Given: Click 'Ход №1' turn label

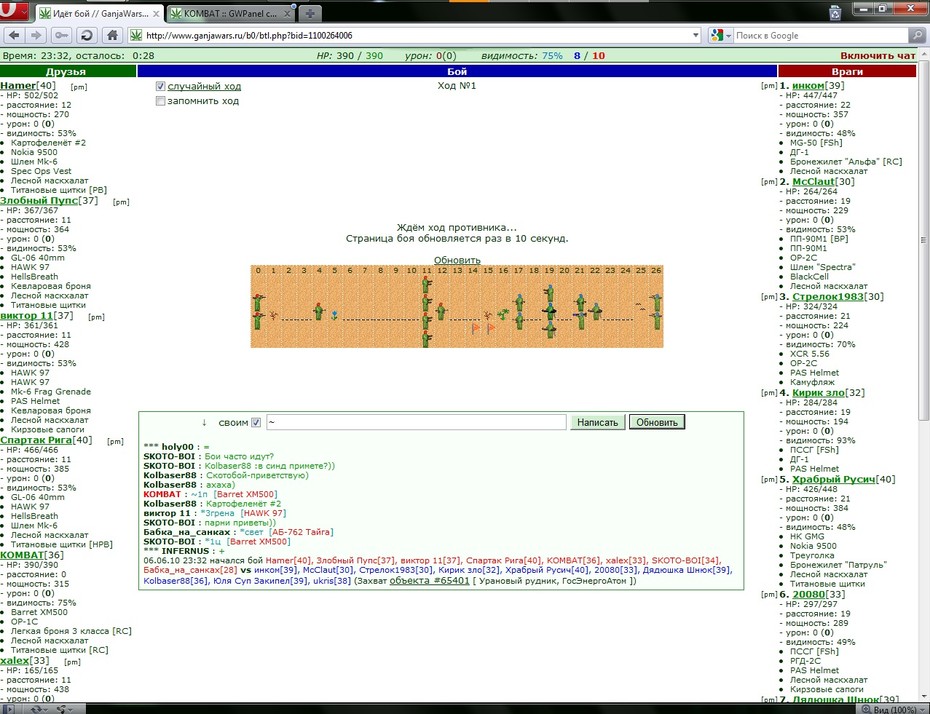Looking at the screenshot, I should [457, 85].
